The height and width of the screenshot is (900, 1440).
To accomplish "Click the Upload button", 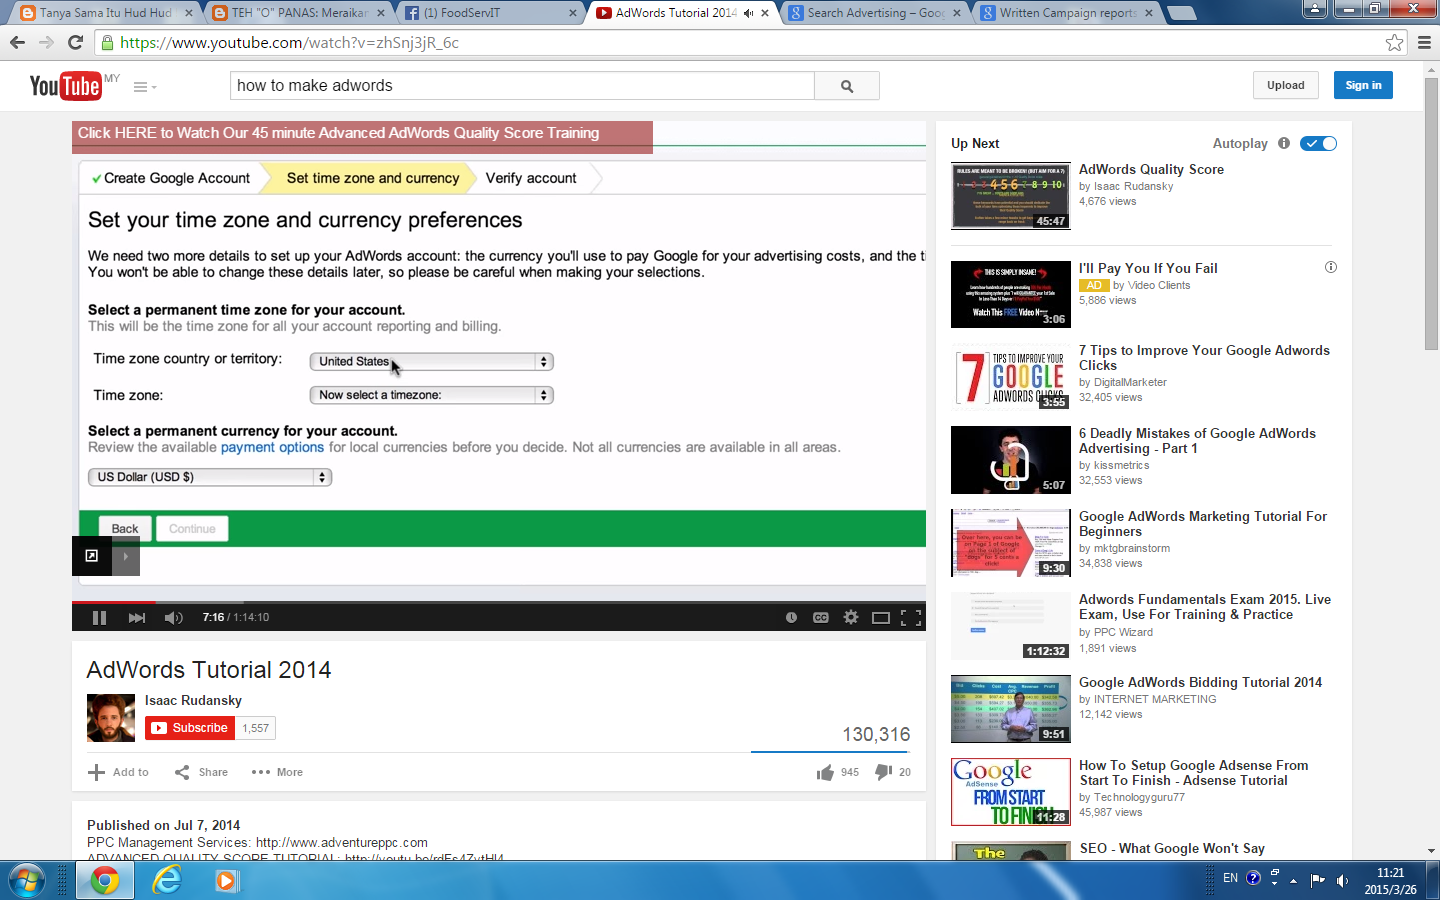I will (x=1286, y=85).
